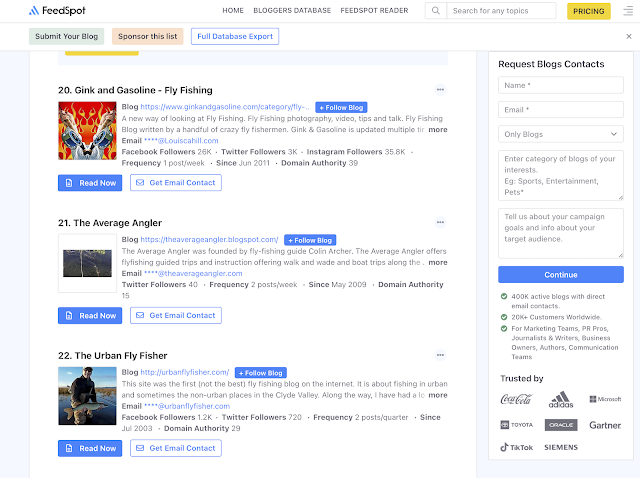Click Gink and Gasoline flame thumbnail
Screen dimensions: 640x478
87,130
